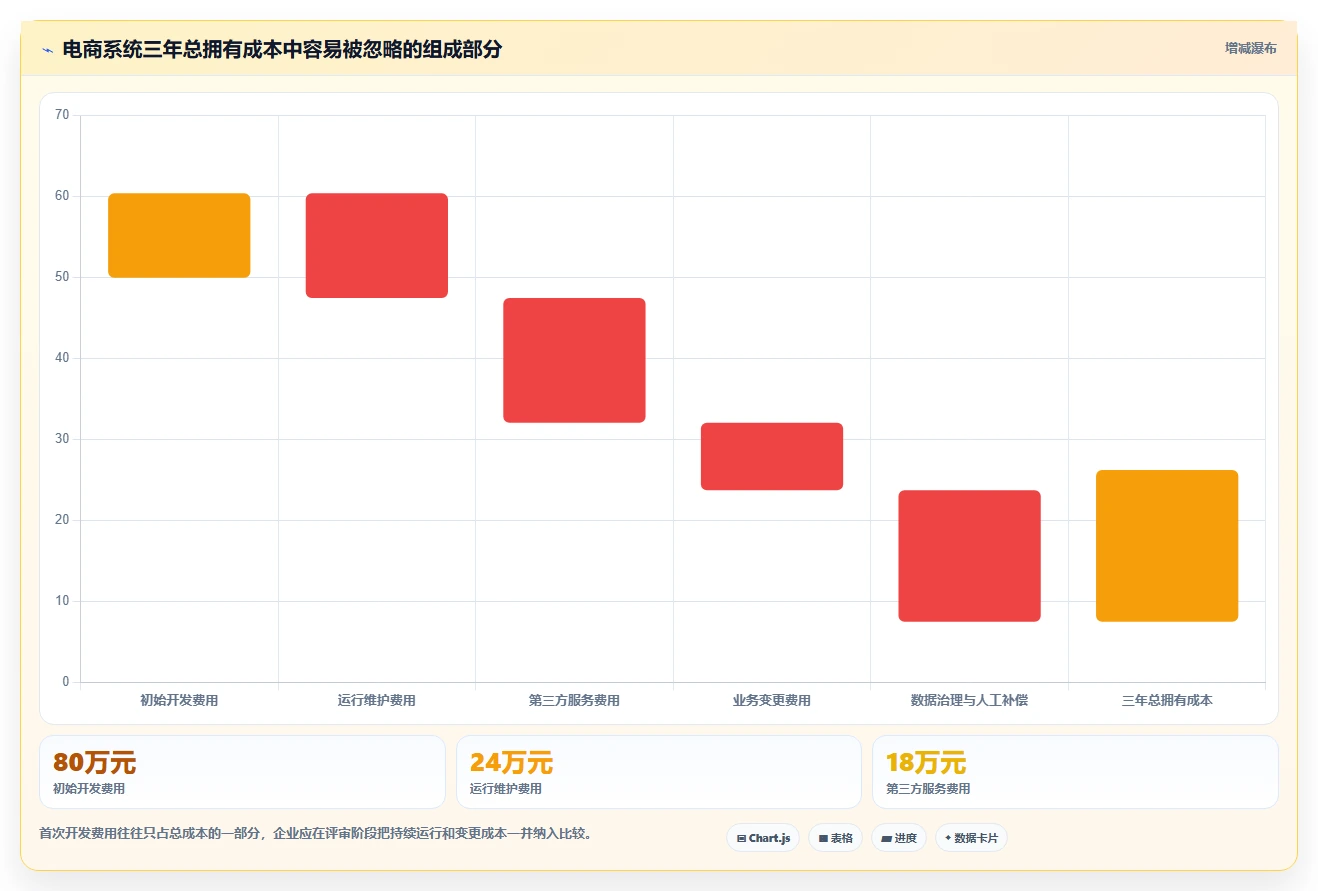Click y-axis value 30

tap(62, 439)
